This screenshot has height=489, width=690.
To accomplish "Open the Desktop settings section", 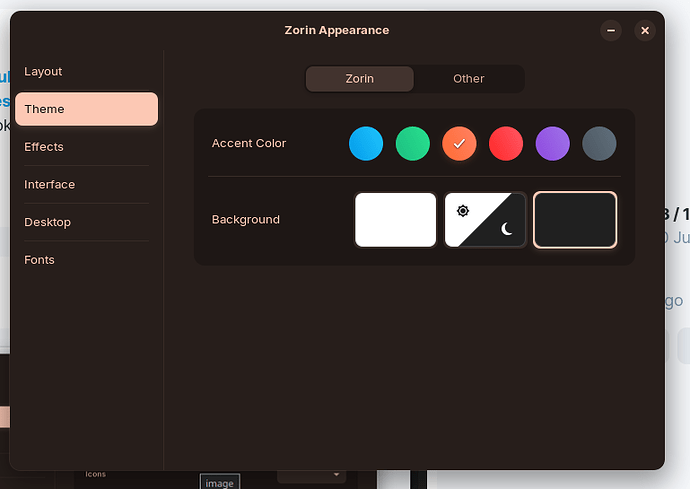I will [86, 222].
